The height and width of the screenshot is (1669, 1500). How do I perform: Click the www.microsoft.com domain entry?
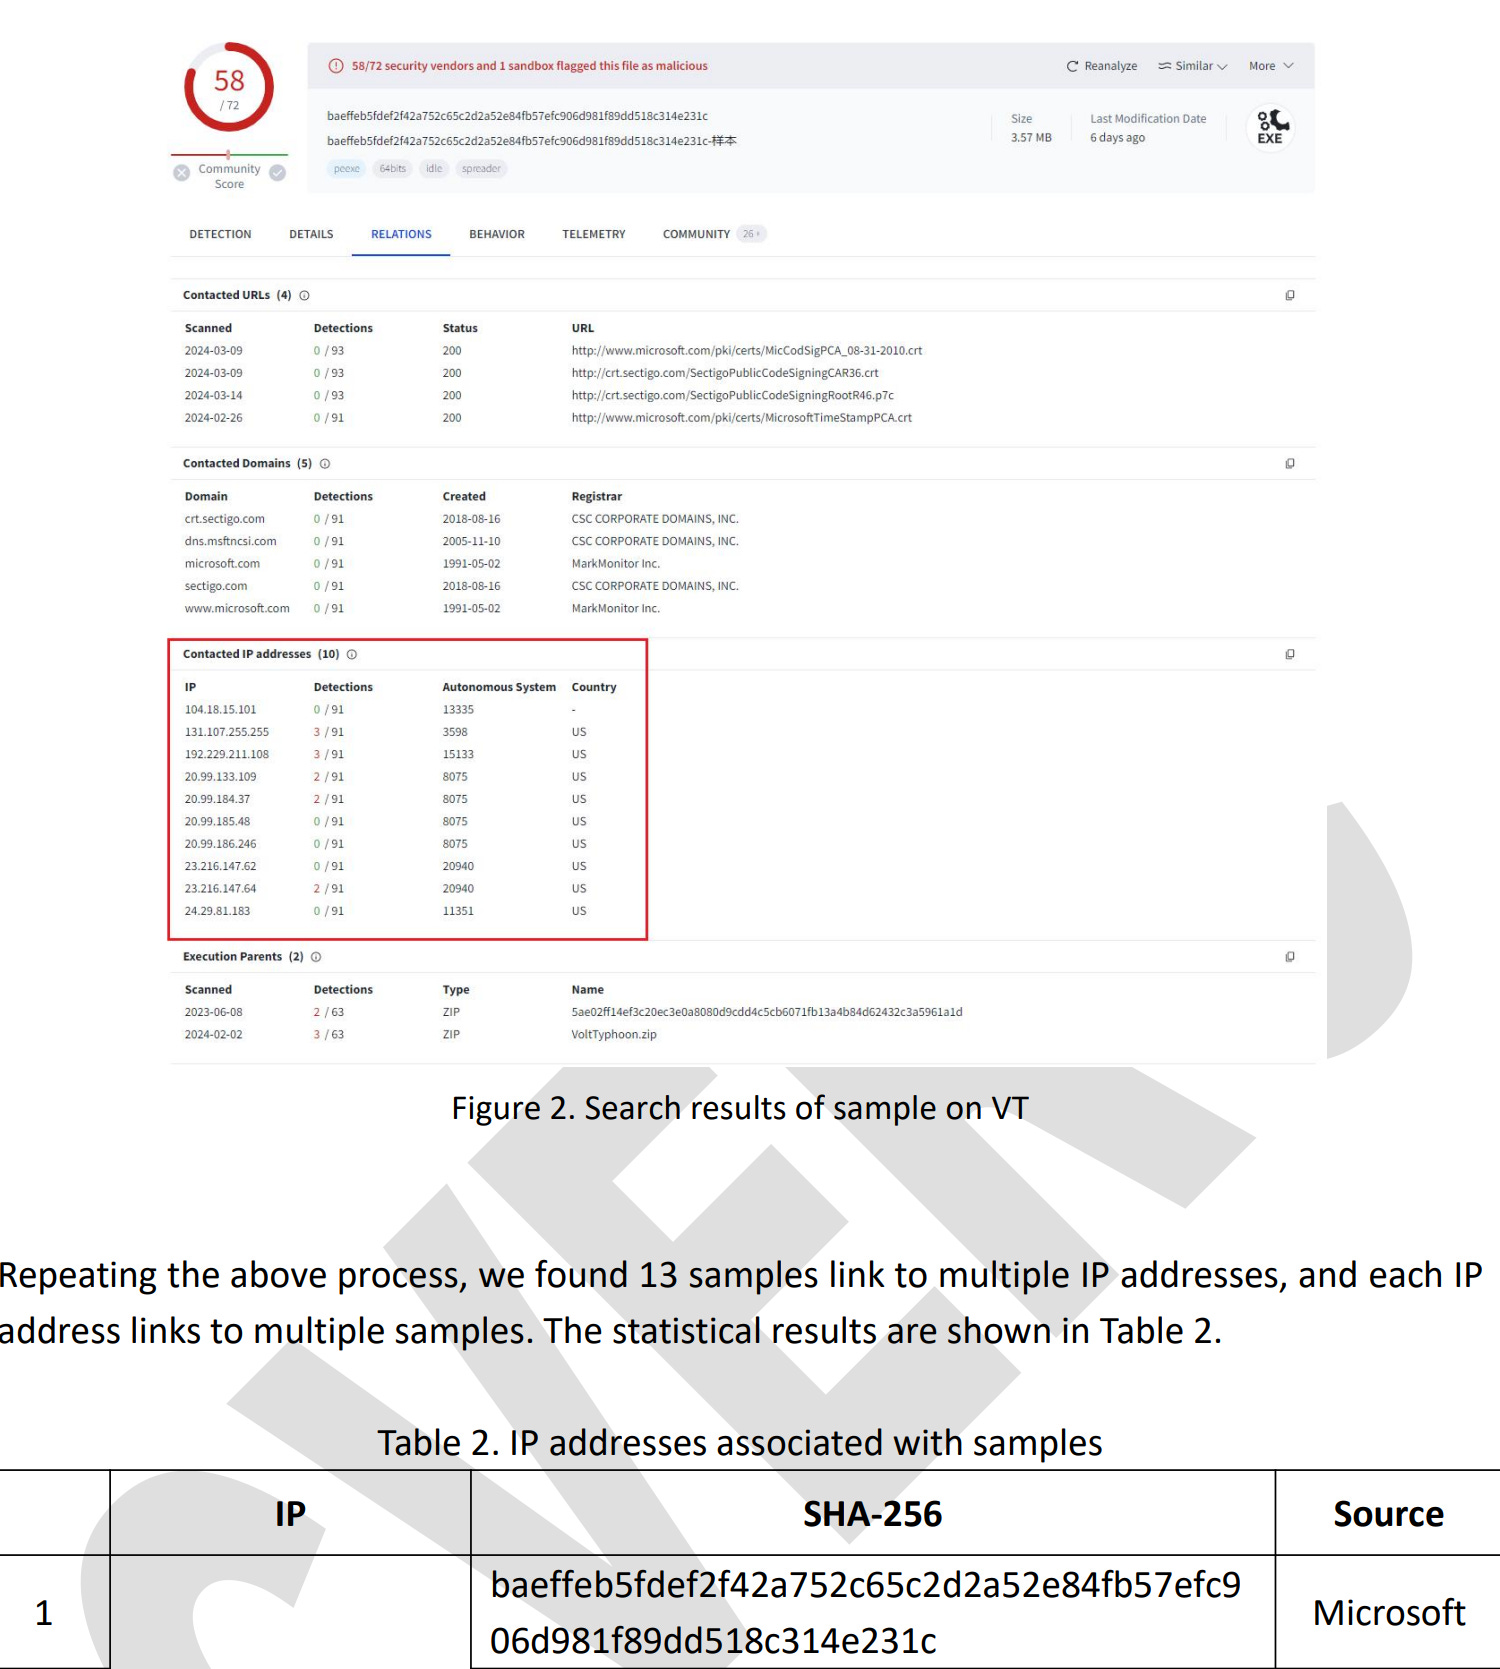point(237,608)
